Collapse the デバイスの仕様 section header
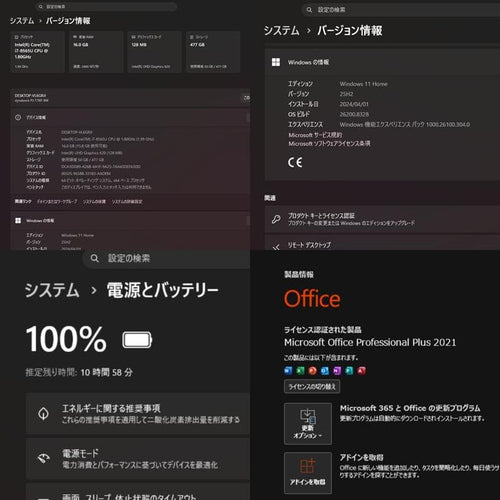This screenshot has width=500, height=500. pos(130,117)
